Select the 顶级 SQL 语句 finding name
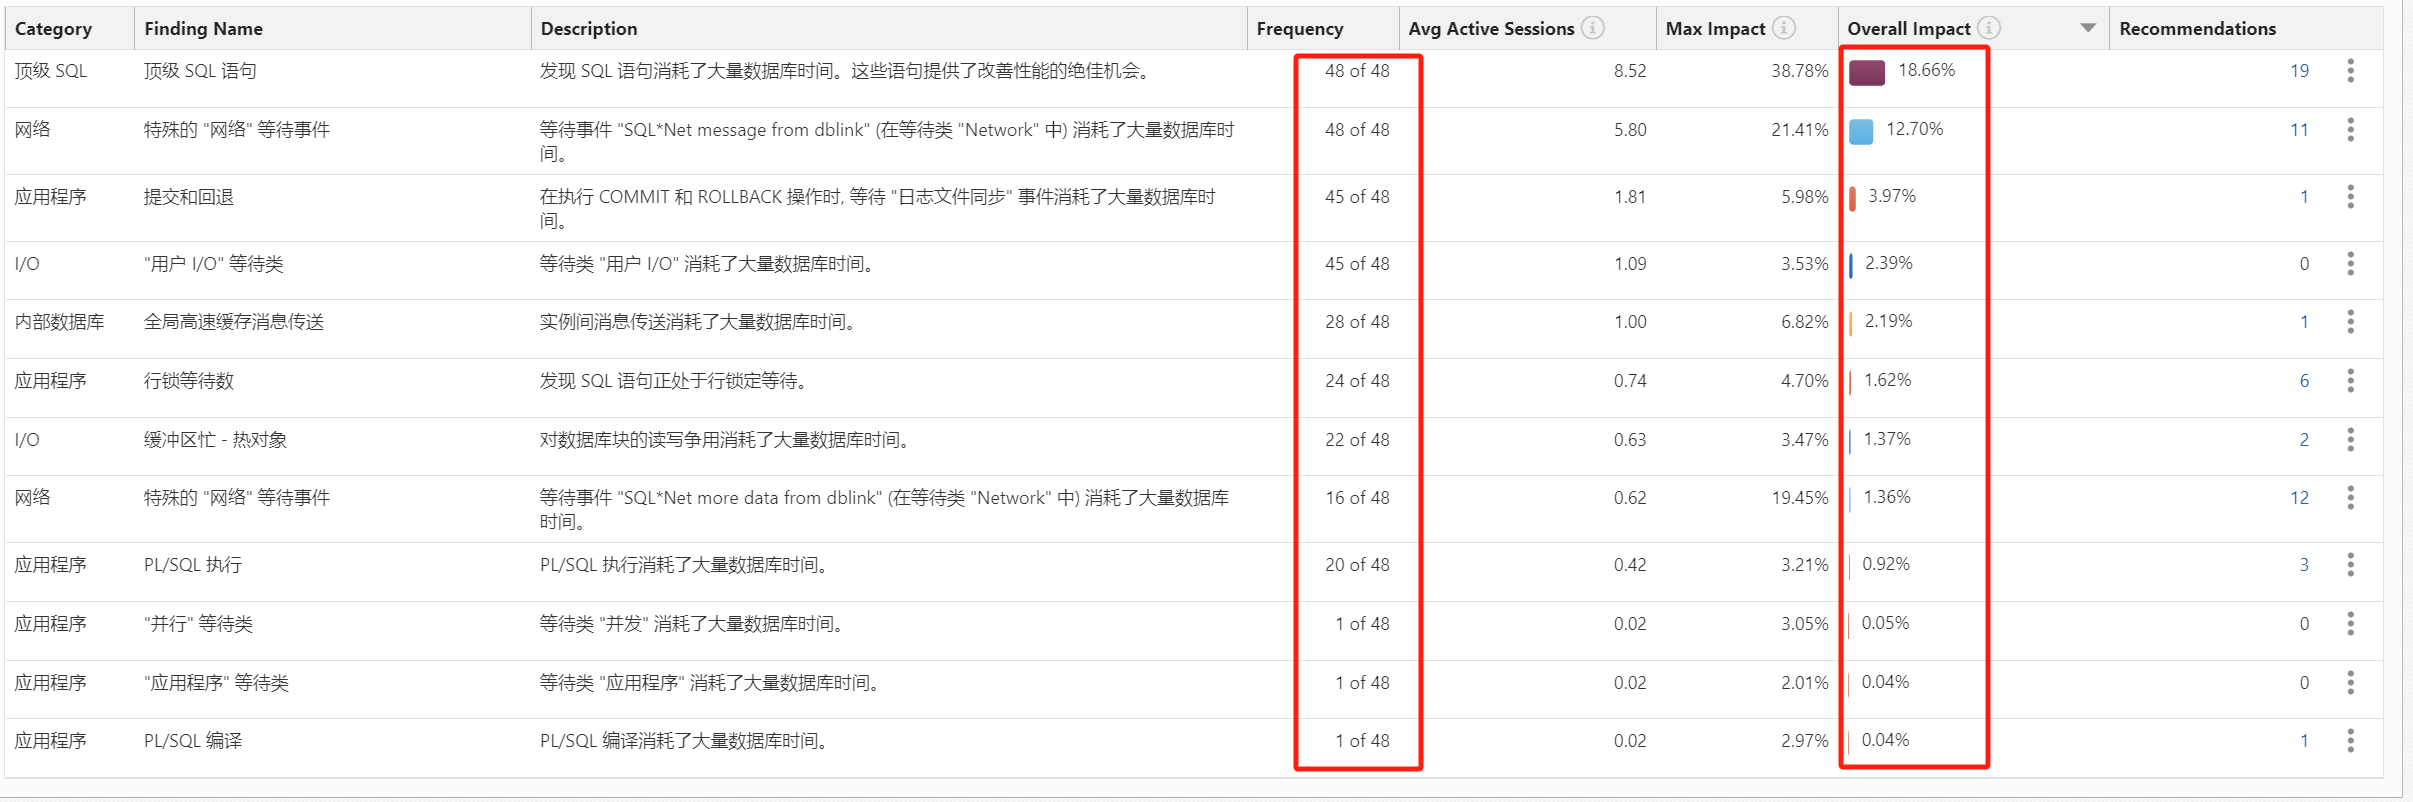 pos(200,71)
